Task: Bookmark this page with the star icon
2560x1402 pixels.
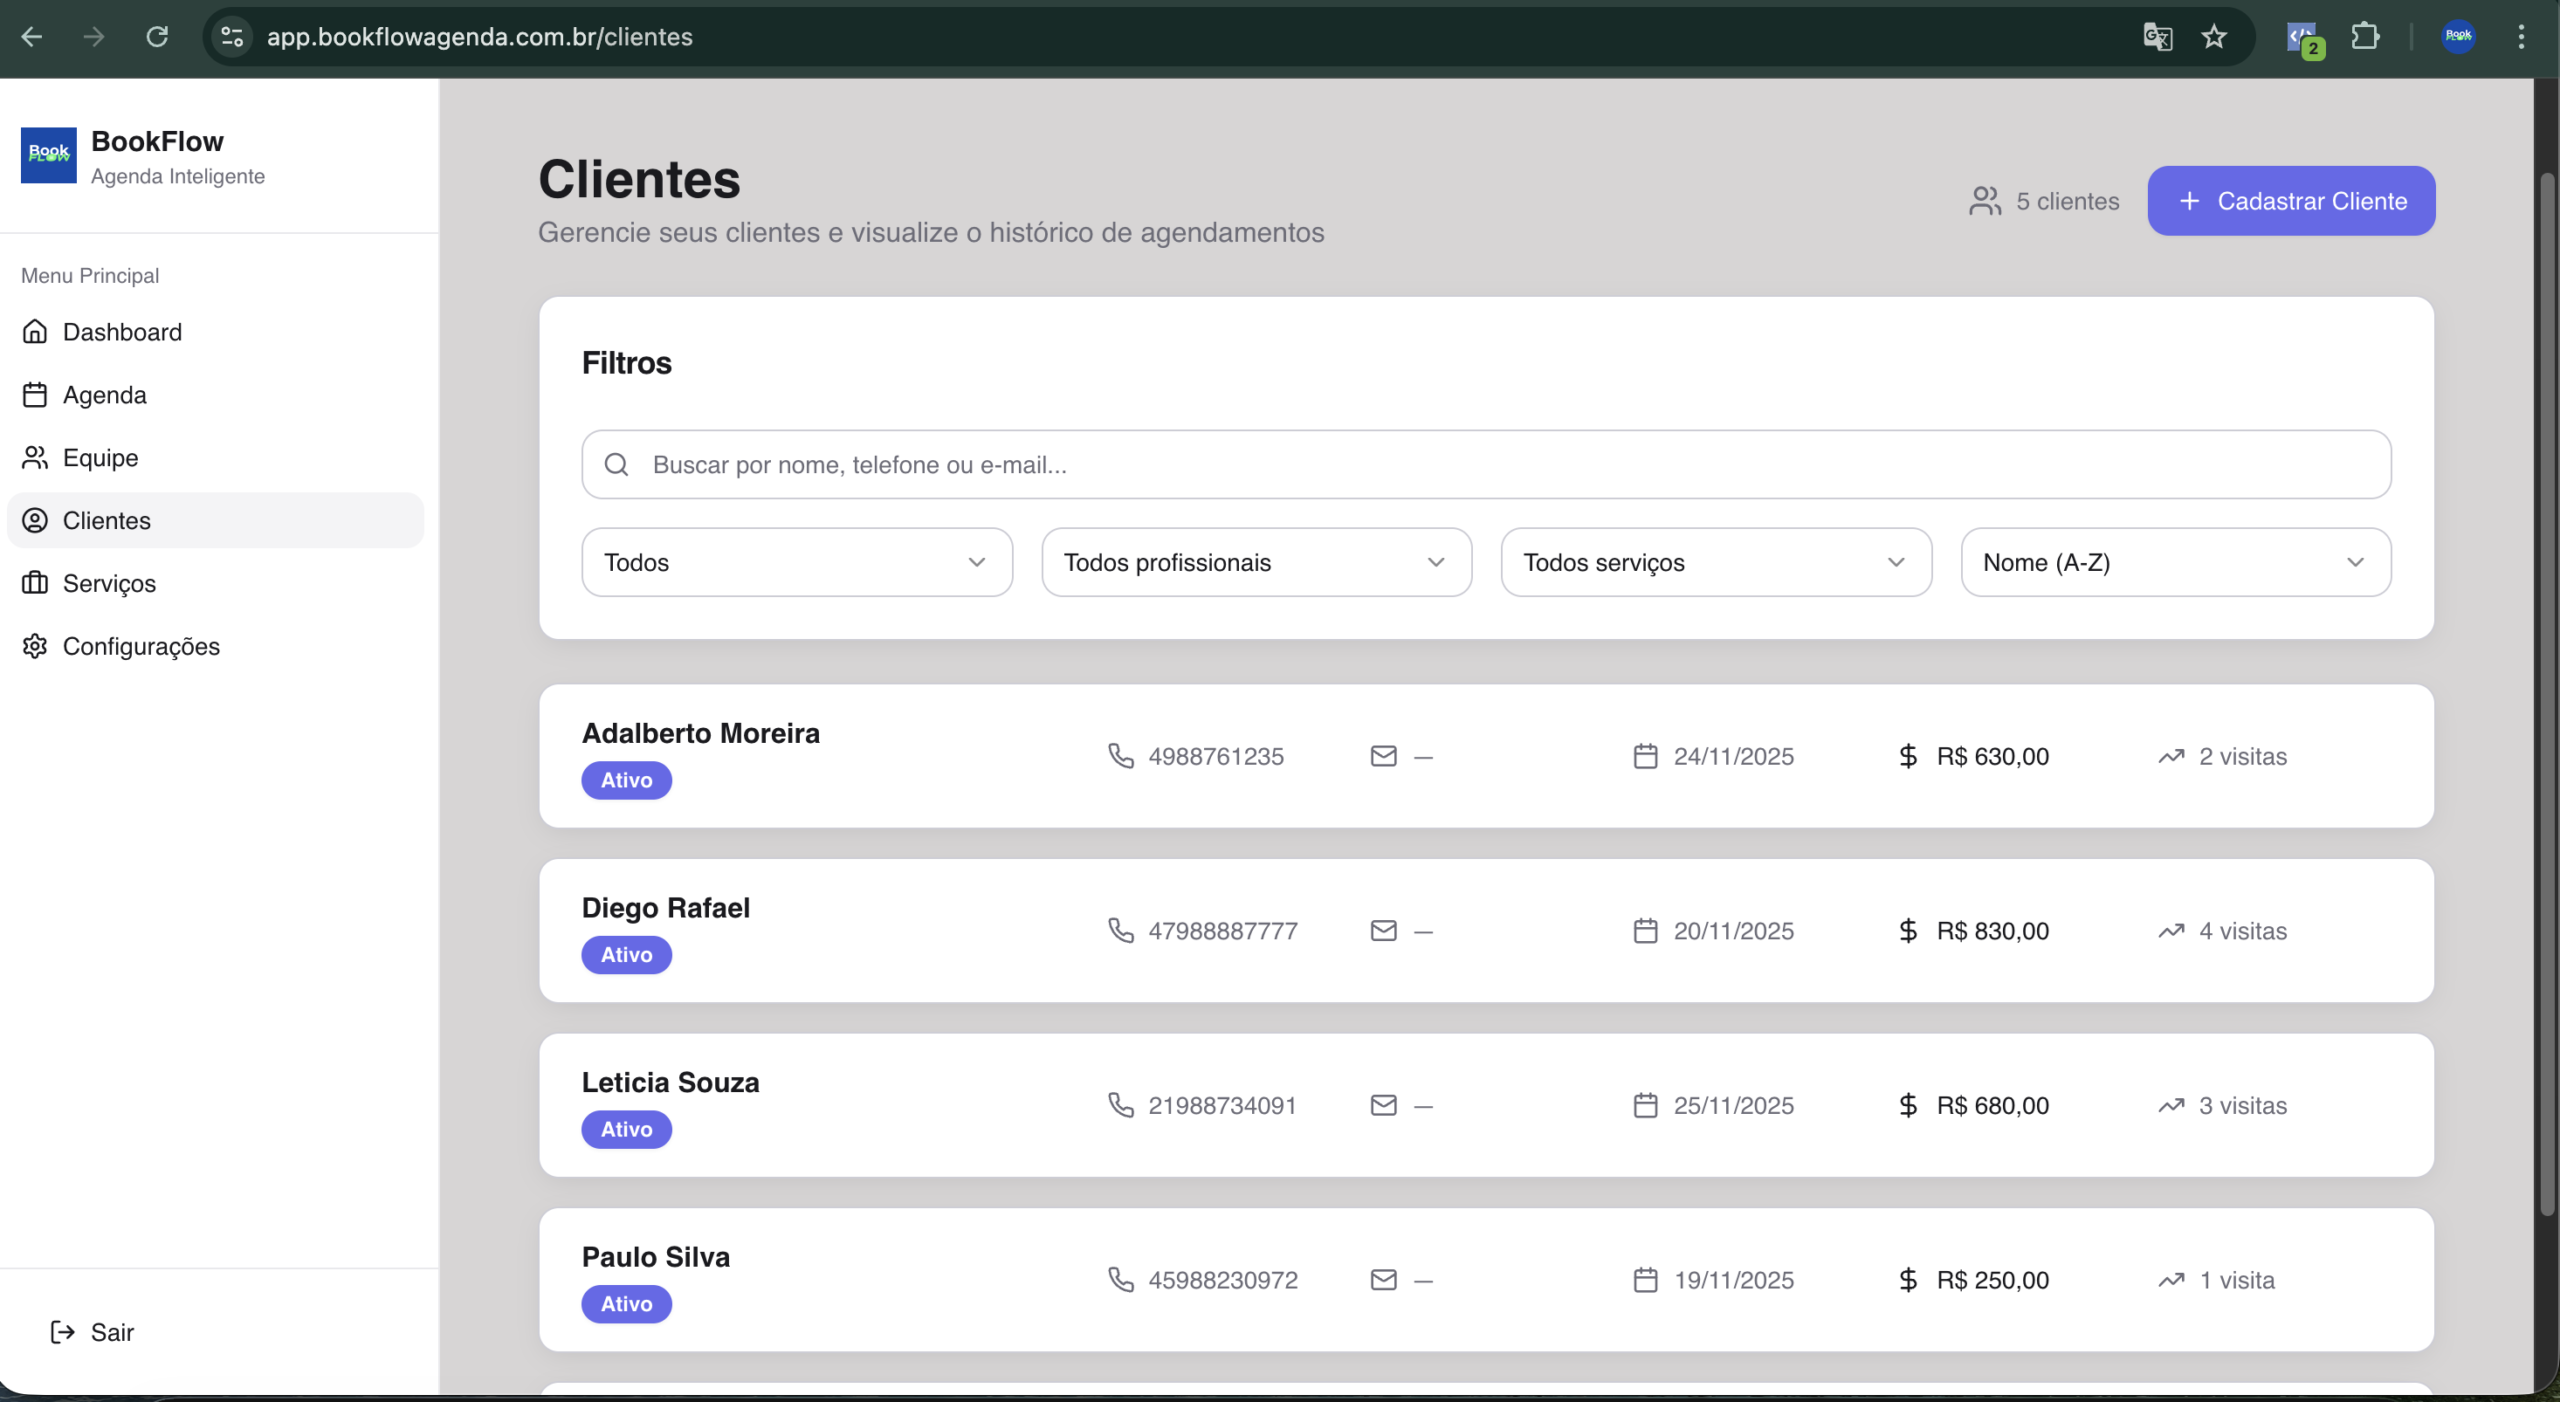Action: point(2214,37)
